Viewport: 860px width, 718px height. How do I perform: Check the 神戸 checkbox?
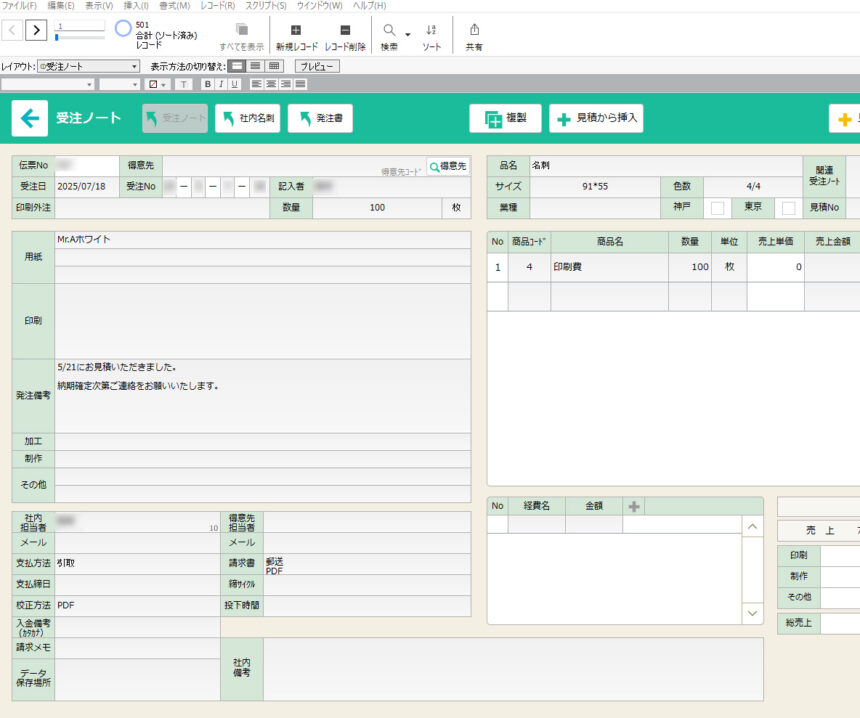(x=717, y=208)
